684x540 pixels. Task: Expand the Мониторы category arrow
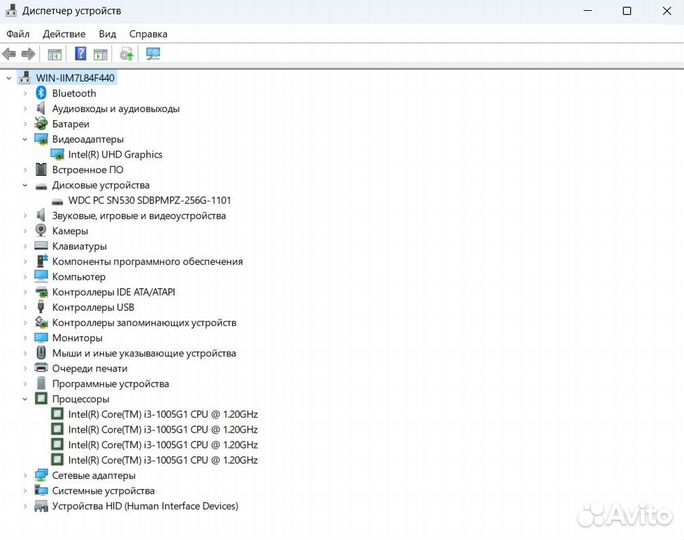coord(25,338)
